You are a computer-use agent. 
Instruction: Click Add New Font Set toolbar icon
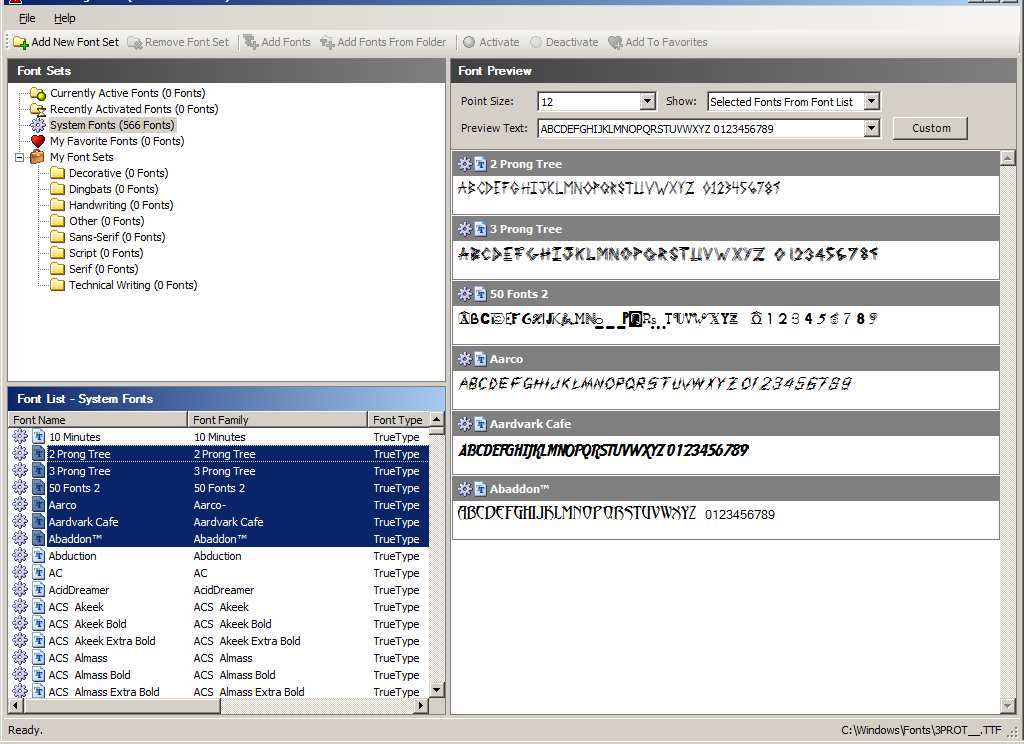click(20, 42)
